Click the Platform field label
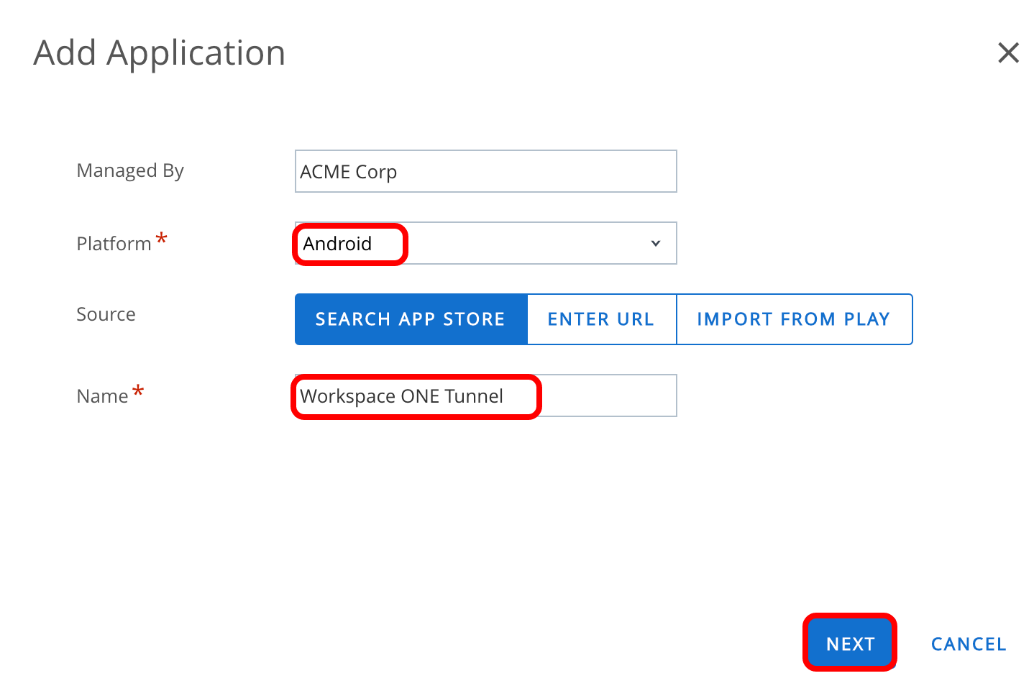 pos(113,243)
